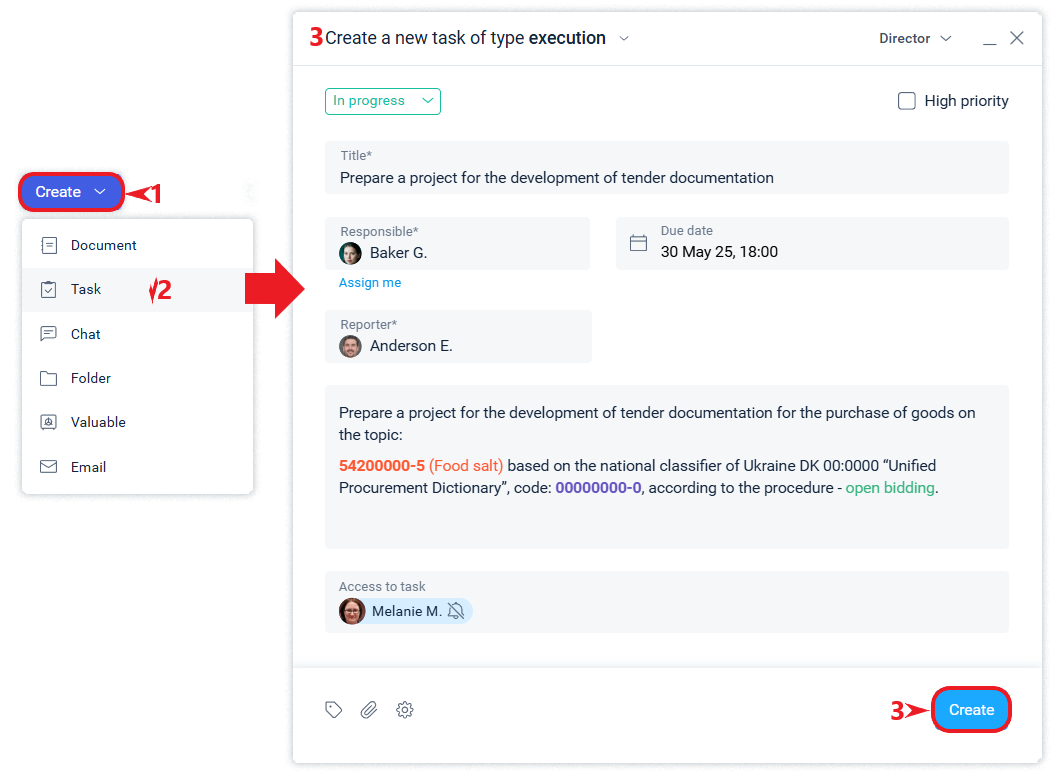The height and width of the screenshot is (778, 1063).
Task: Open task settings gear icon
Action: point(405,710)
